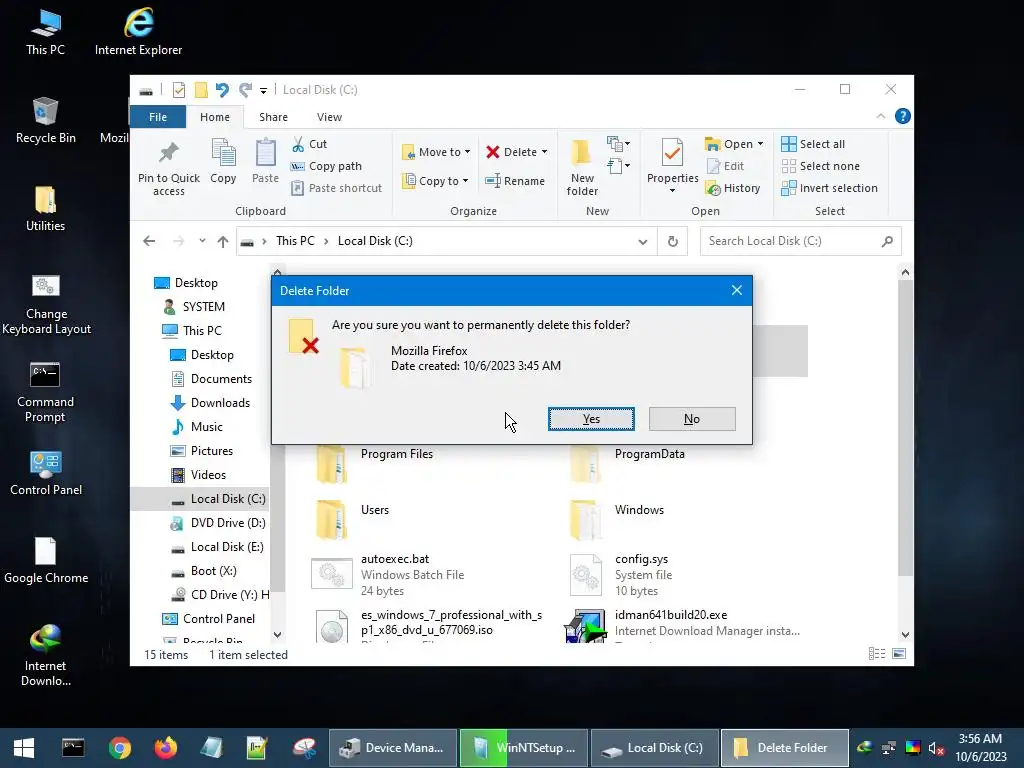Click the Cut scissors icon
This screenshot has height=768, width=1024.
298,144
